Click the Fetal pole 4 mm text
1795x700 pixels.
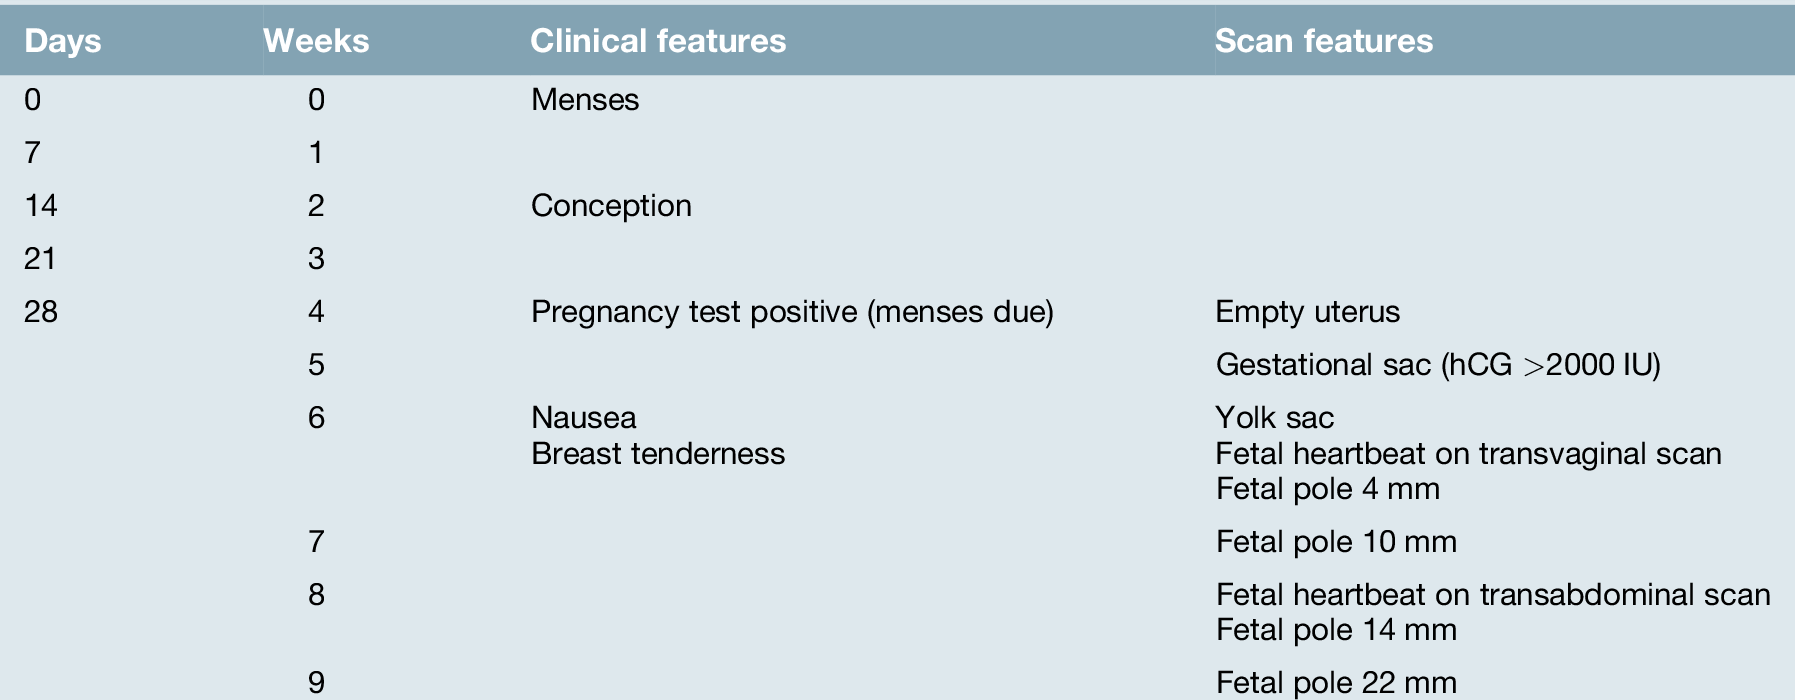pyautogui.click(x=1327, y=489)
